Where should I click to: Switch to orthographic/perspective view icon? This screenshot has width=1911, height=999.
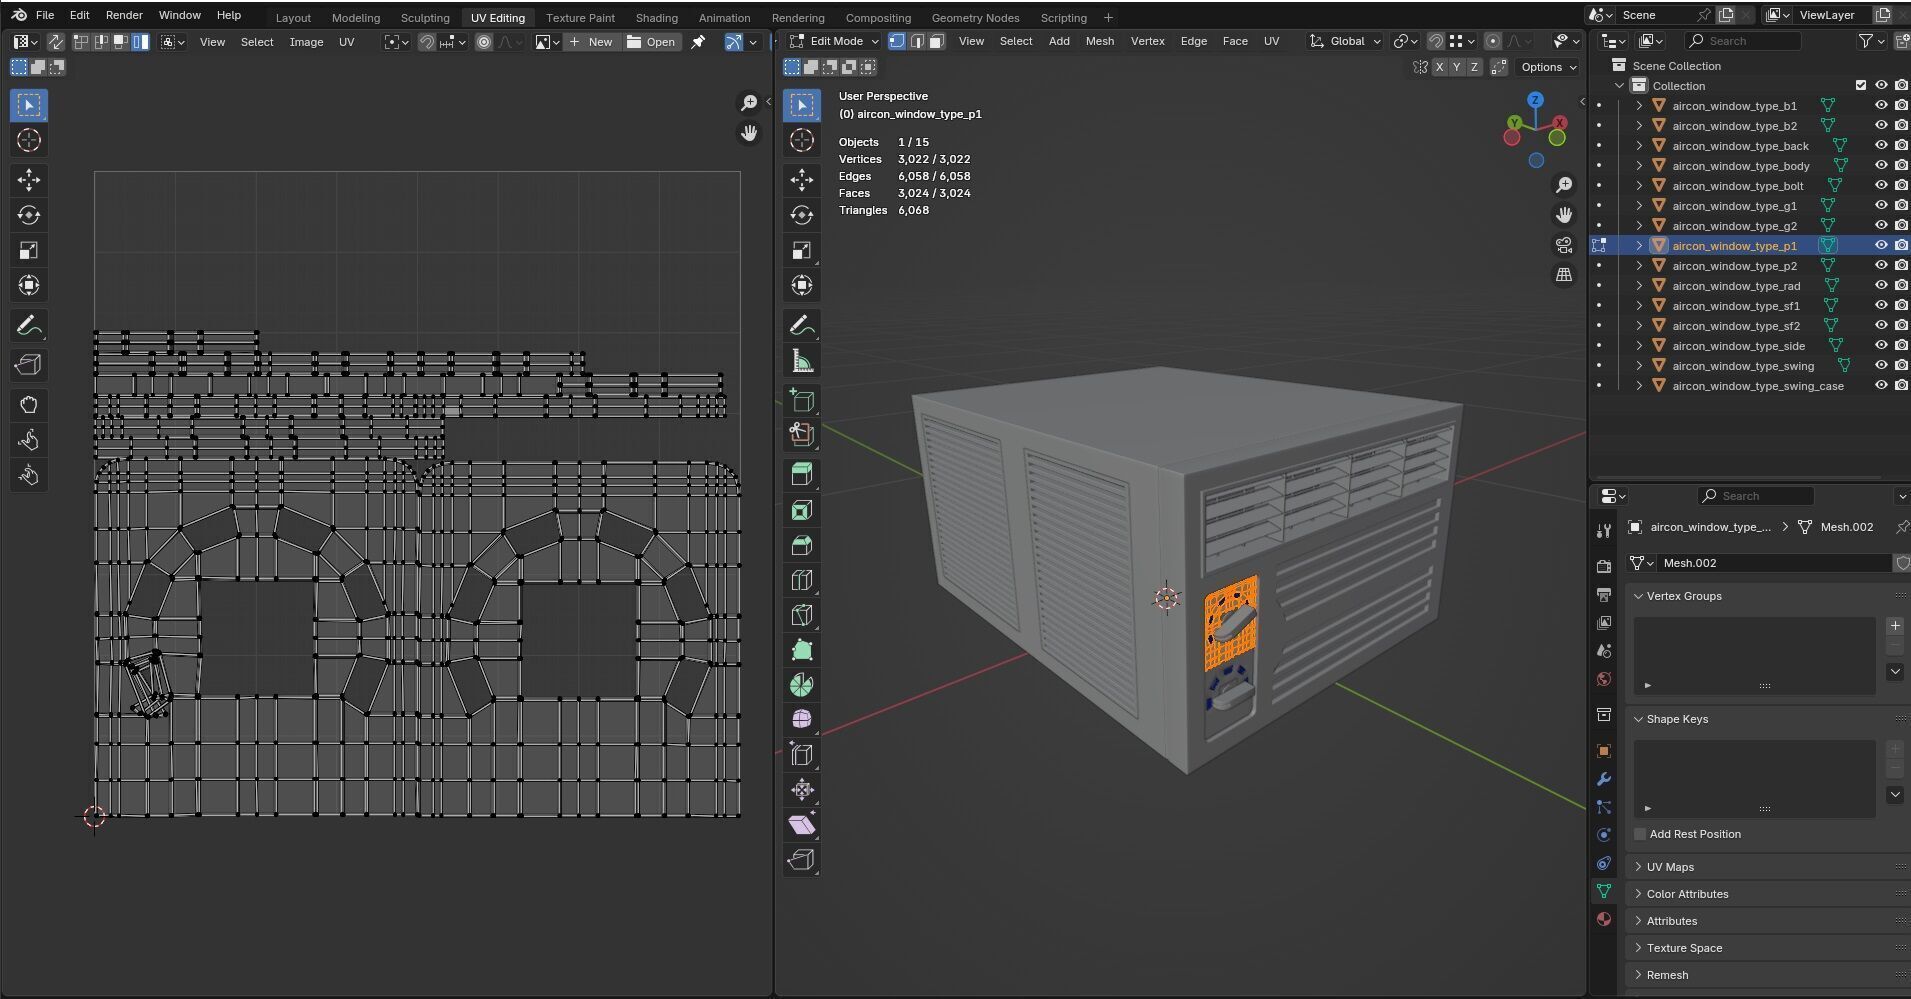click(x=1564, y=275)
